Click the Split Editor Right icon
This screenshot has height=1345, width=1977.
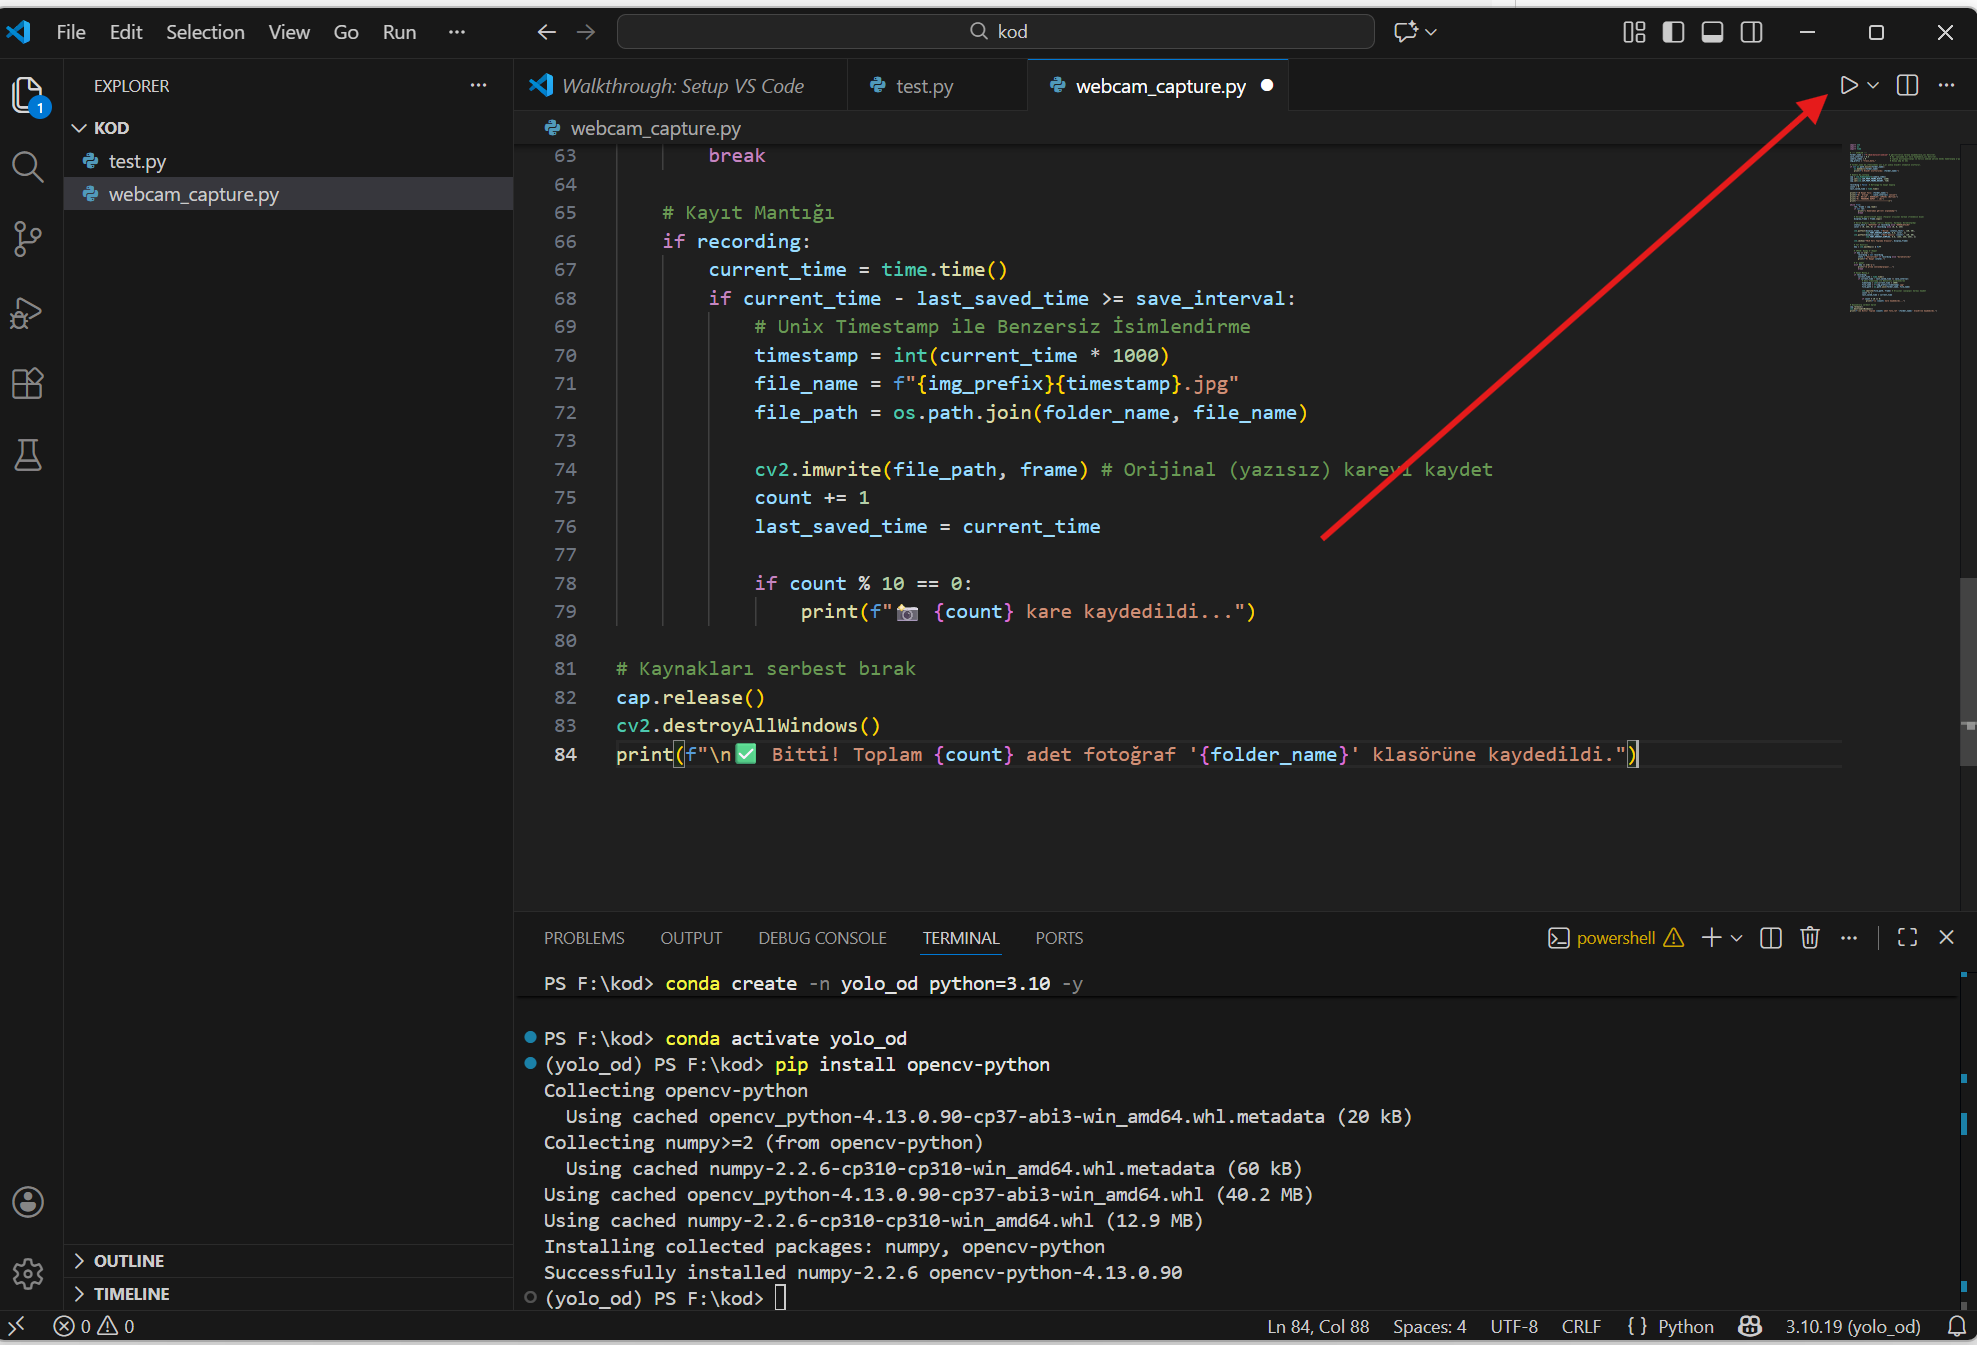(x=1907, y=86)
